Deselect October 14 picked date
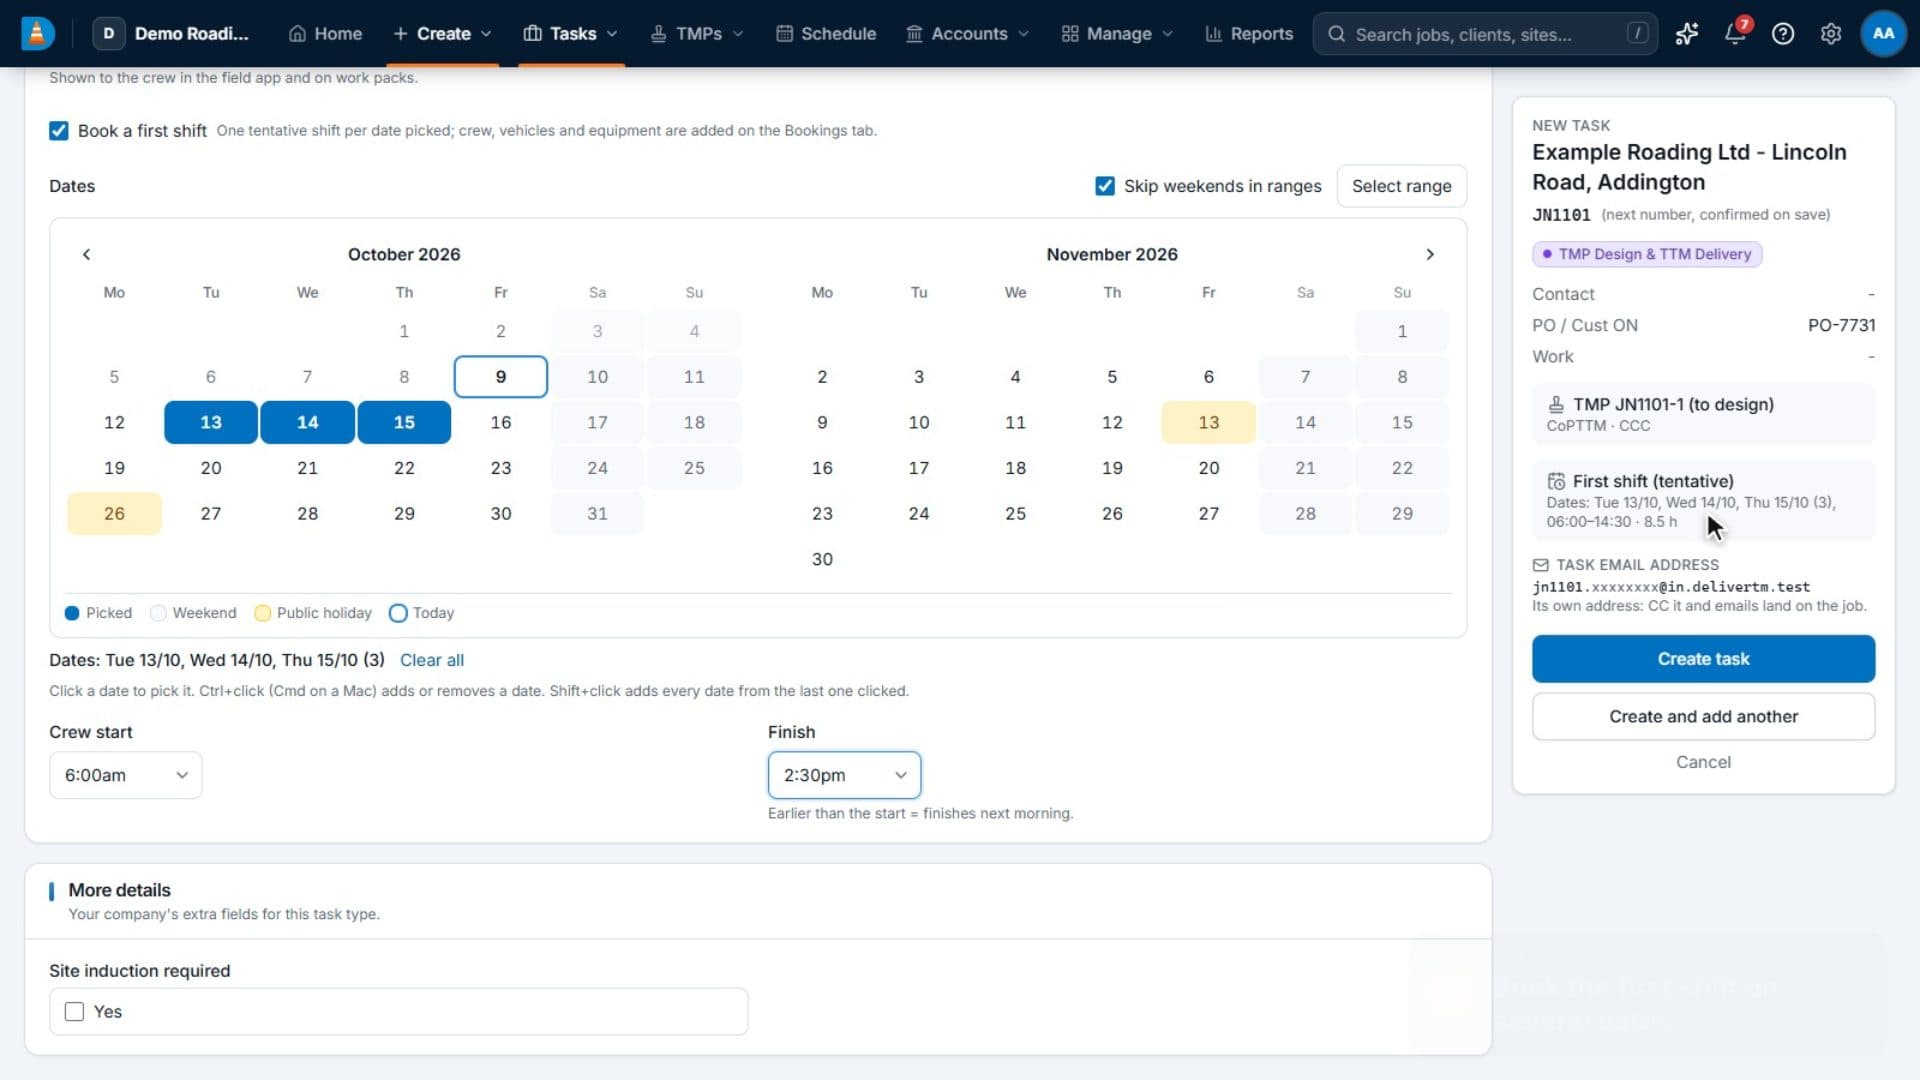1920x1080 pixels. (307, 422)
